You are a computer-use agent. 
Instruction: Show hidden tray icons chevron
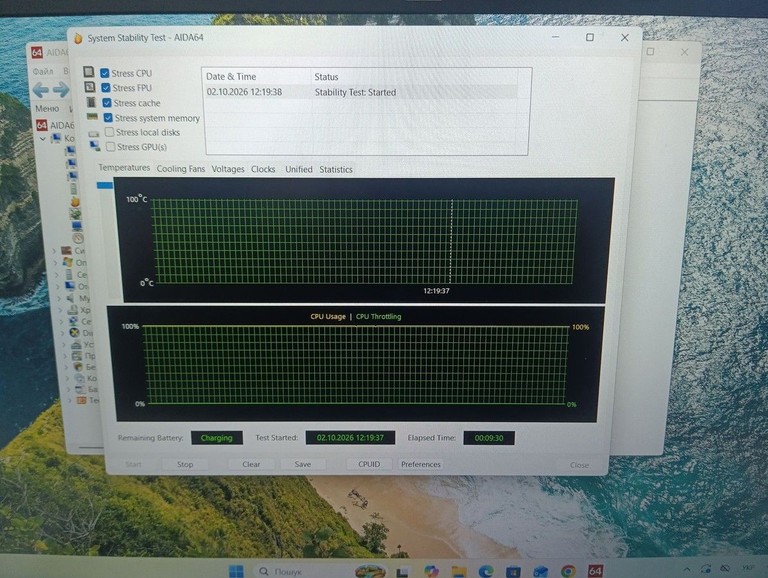click(x=687, y=569)
